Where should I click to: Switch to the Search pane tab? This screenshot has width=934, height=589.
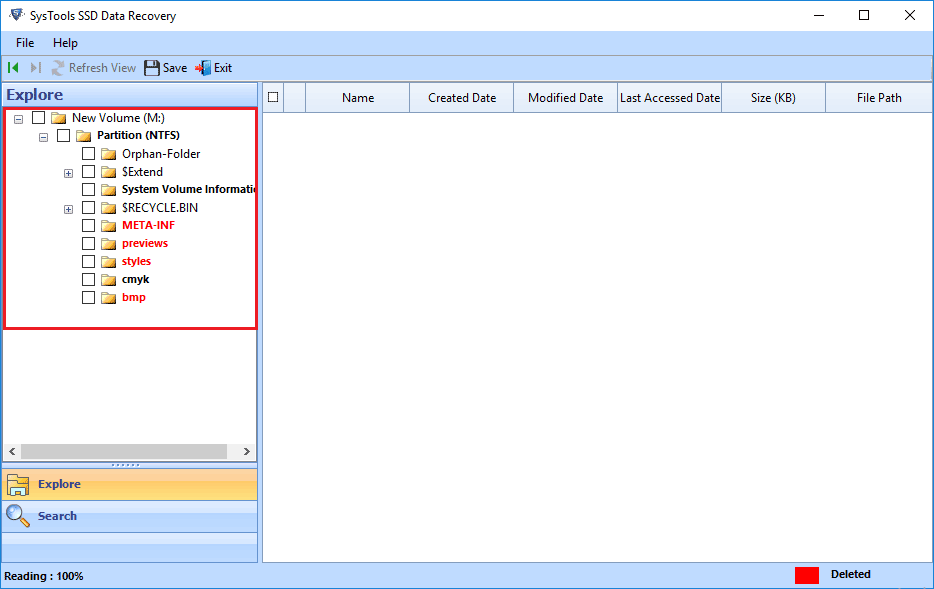(130, 516)
